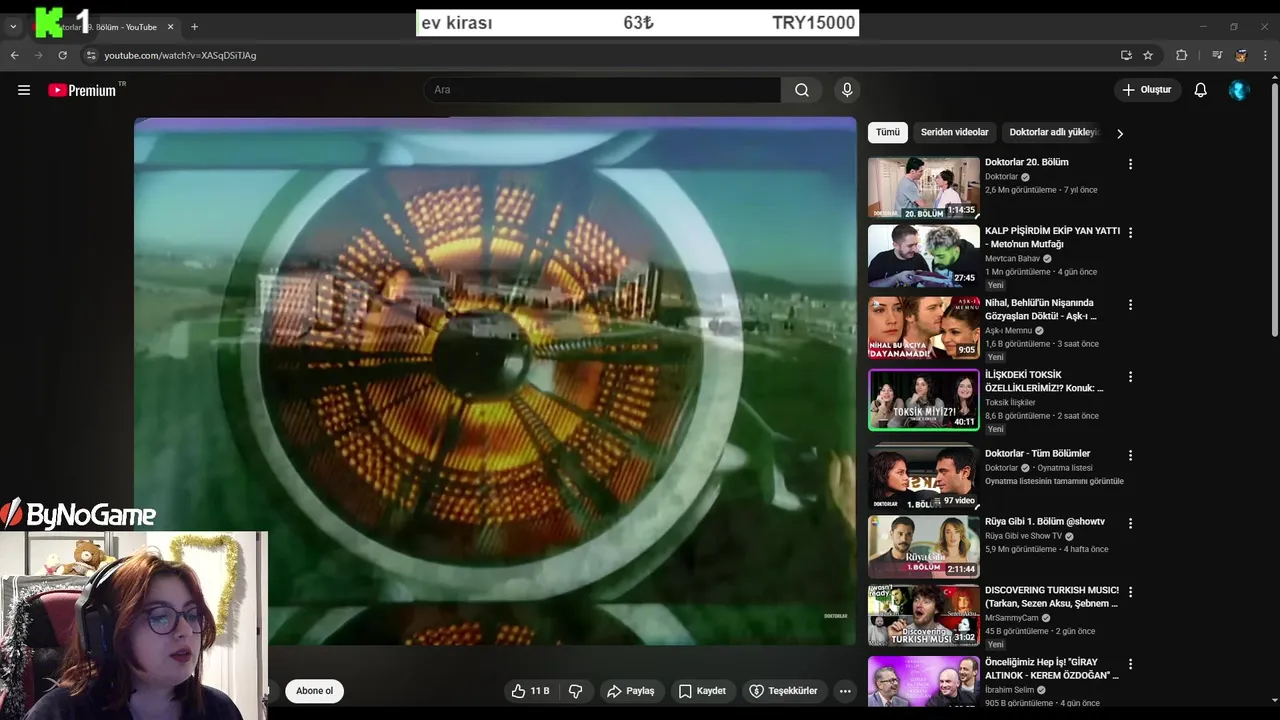Click the address bar URL
This screenshot has width=1280, height=720.
[180, 55]
